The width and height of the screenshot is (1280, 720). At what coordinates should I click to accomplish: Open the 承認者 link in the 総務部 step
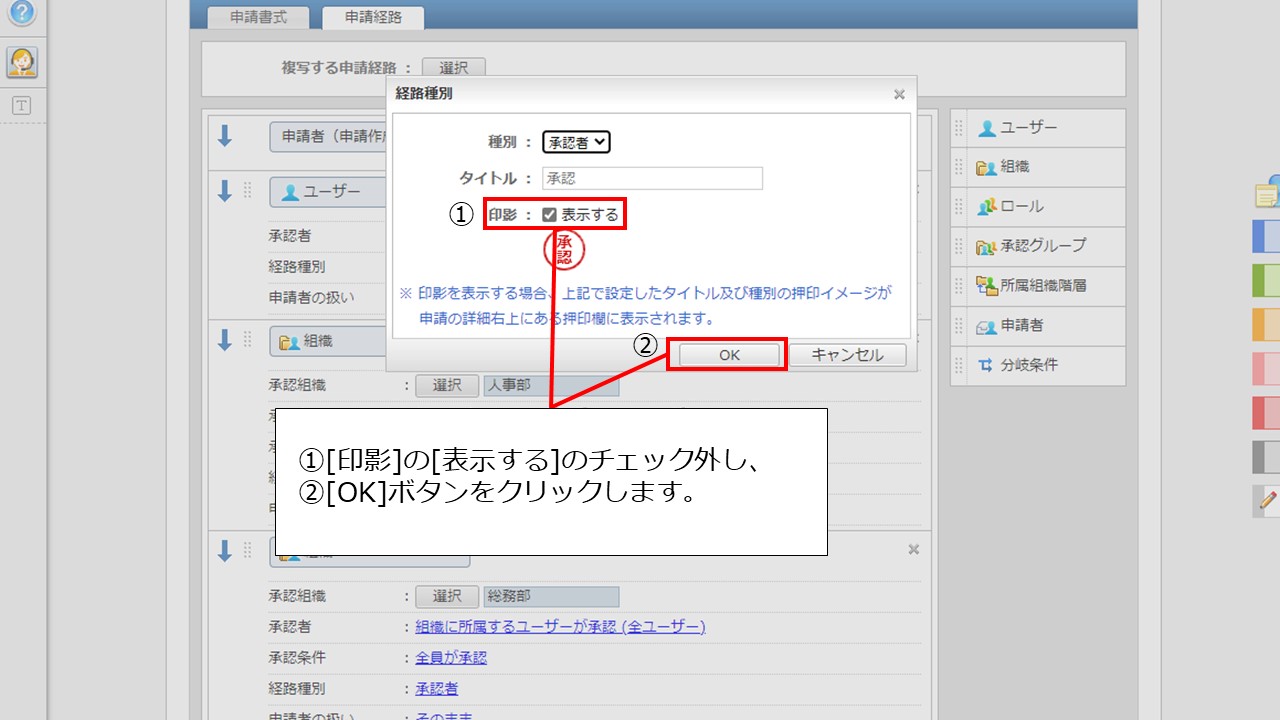pyautogui.click(x=437, y=689)
